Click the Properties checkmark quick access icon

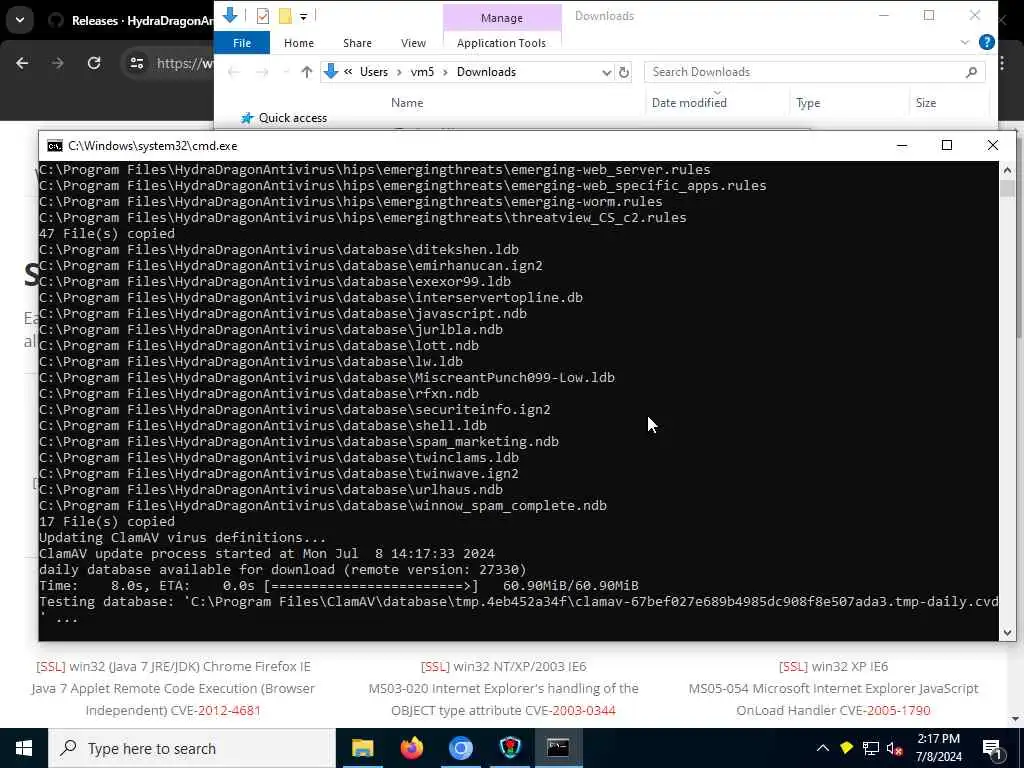pyautogui.click(x=263, y=16)
